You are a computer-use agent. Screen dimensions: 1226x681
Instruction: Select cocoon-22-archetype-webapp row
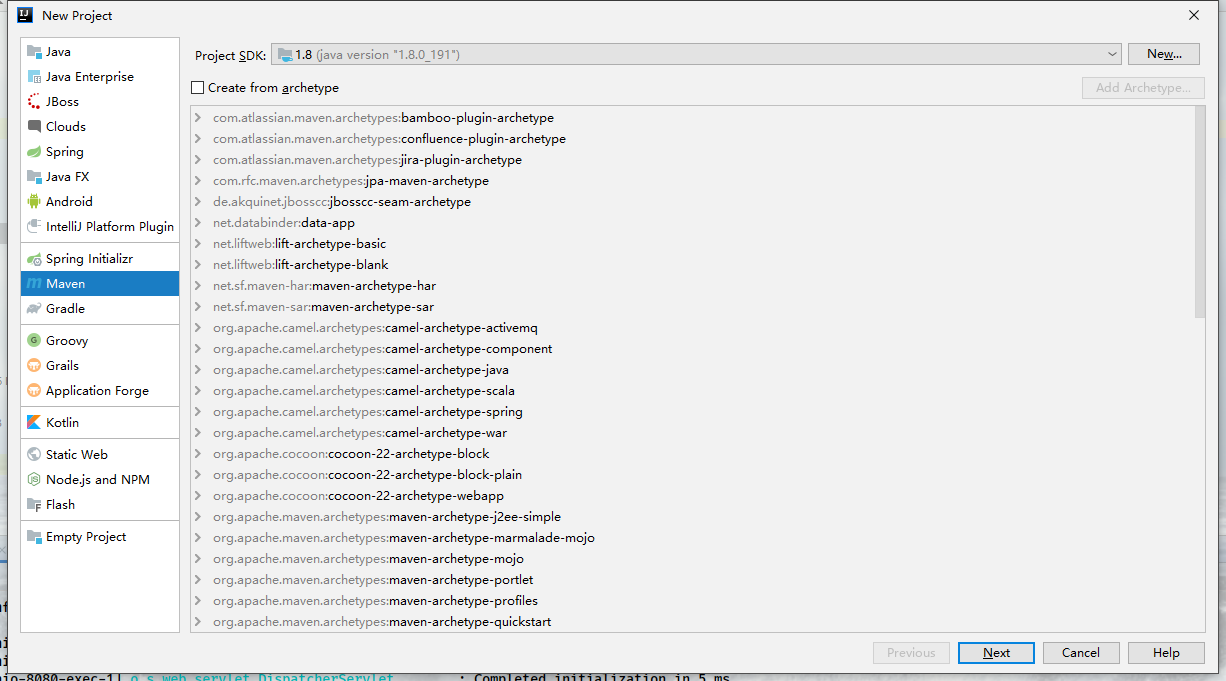tap(692, 496)
